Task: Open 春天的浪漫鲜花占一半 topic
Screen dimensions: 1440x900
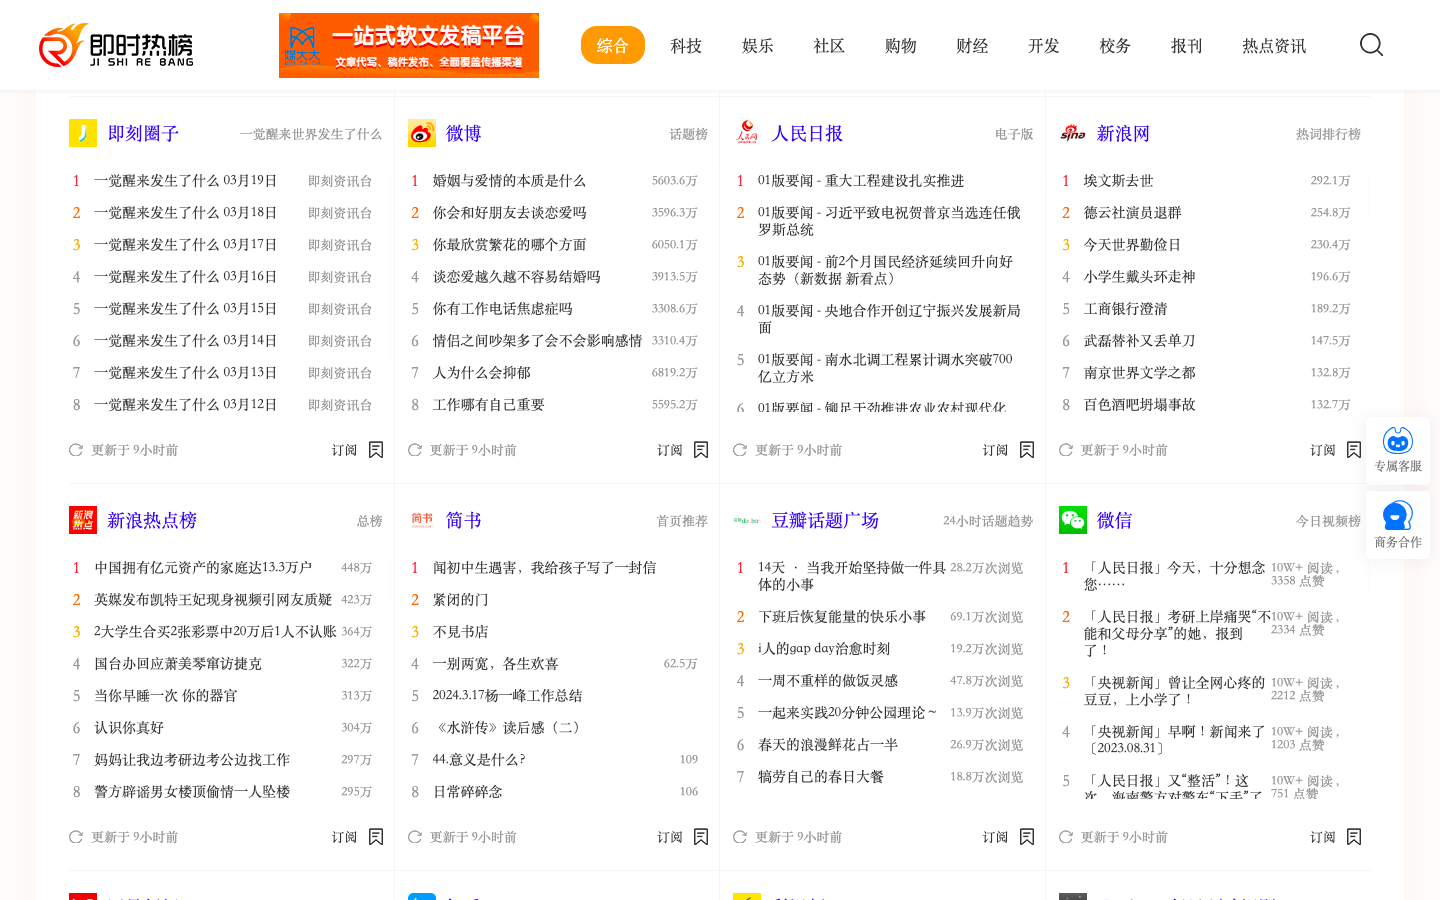Action: click(828, 745)
